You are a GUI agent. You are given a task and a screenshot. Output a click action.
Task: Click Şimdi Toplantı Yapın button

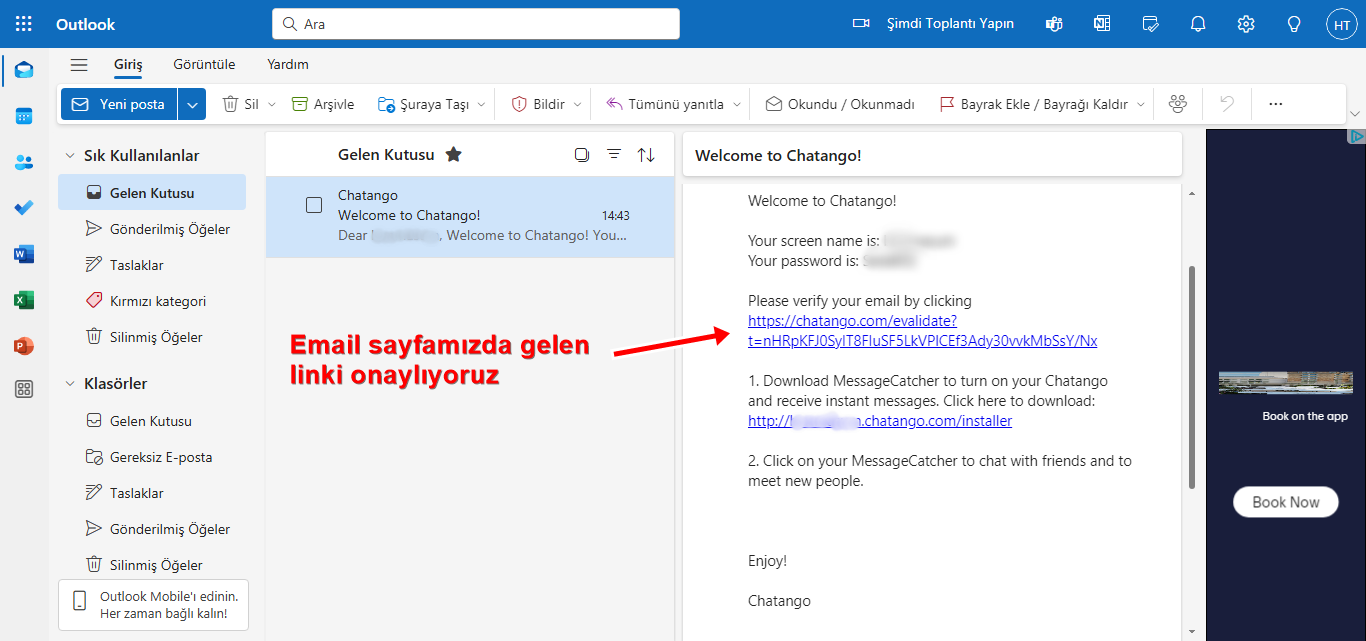point(933,24)
